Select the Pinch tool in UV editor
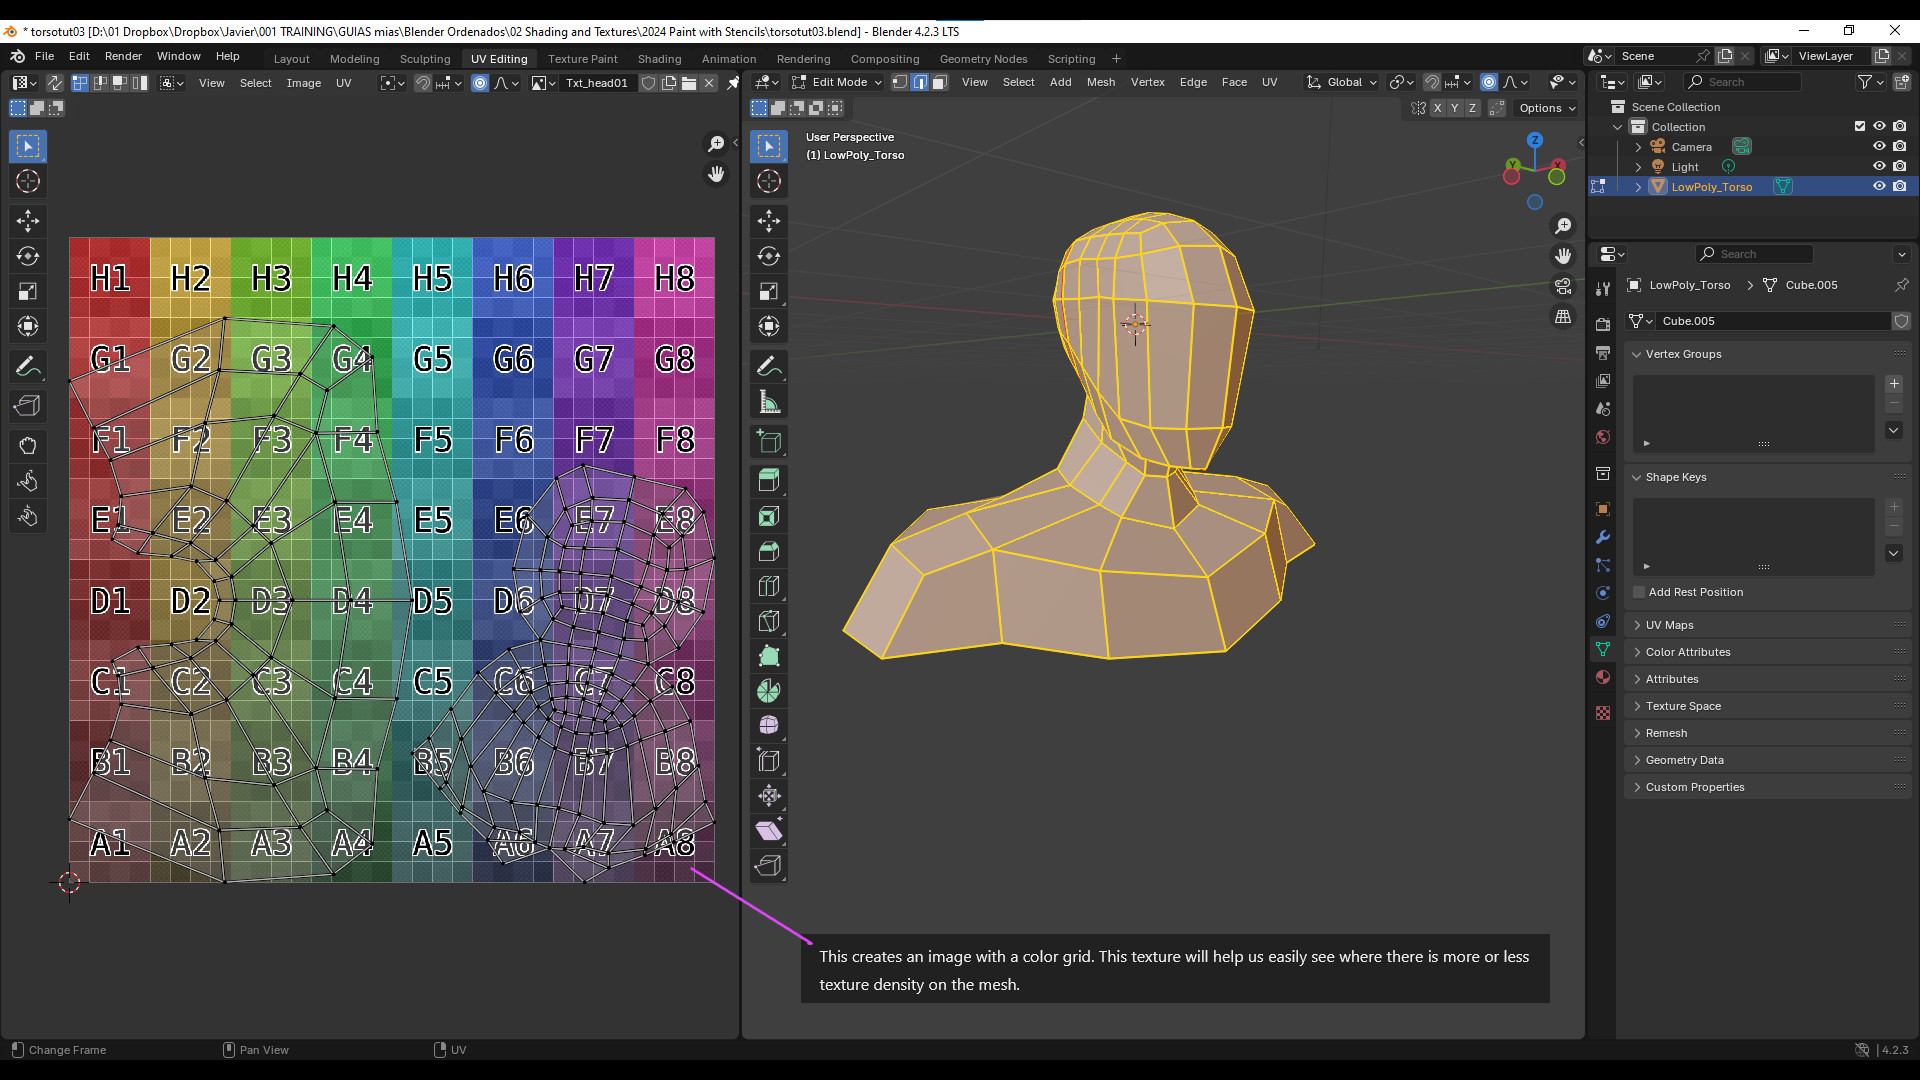 (28, 516)
